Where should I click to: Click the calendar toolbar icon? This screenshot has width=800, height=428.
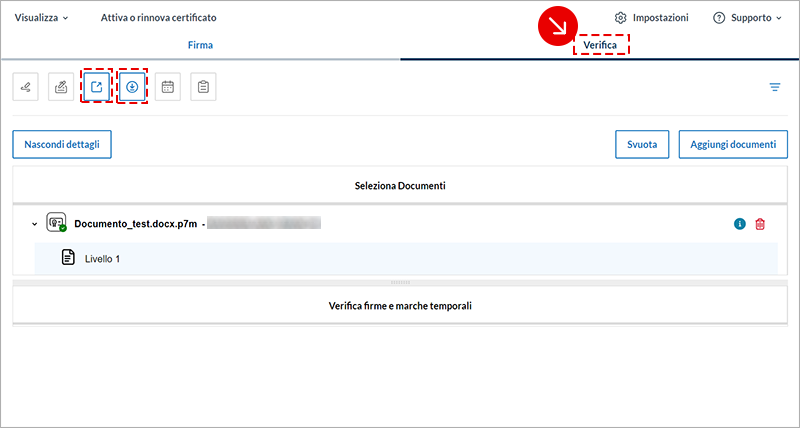167,87
